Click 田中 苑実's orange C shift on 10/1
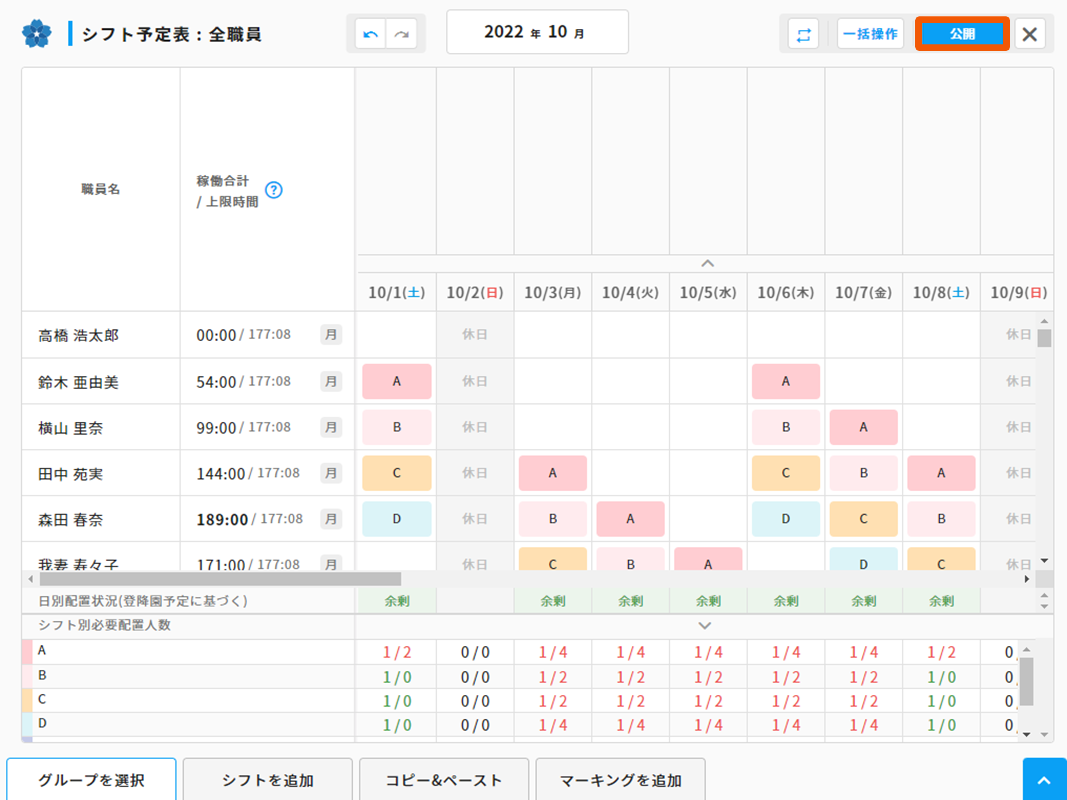 pyautogui.click(x=396, y=473)
